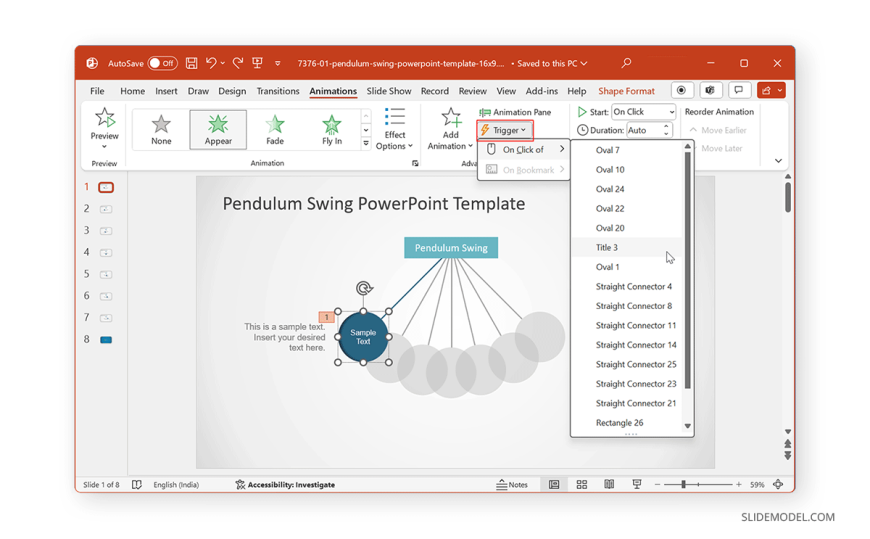870x539 pixels.
Task: Click the Duration Auto input field
Action: (x=643, y=130)
